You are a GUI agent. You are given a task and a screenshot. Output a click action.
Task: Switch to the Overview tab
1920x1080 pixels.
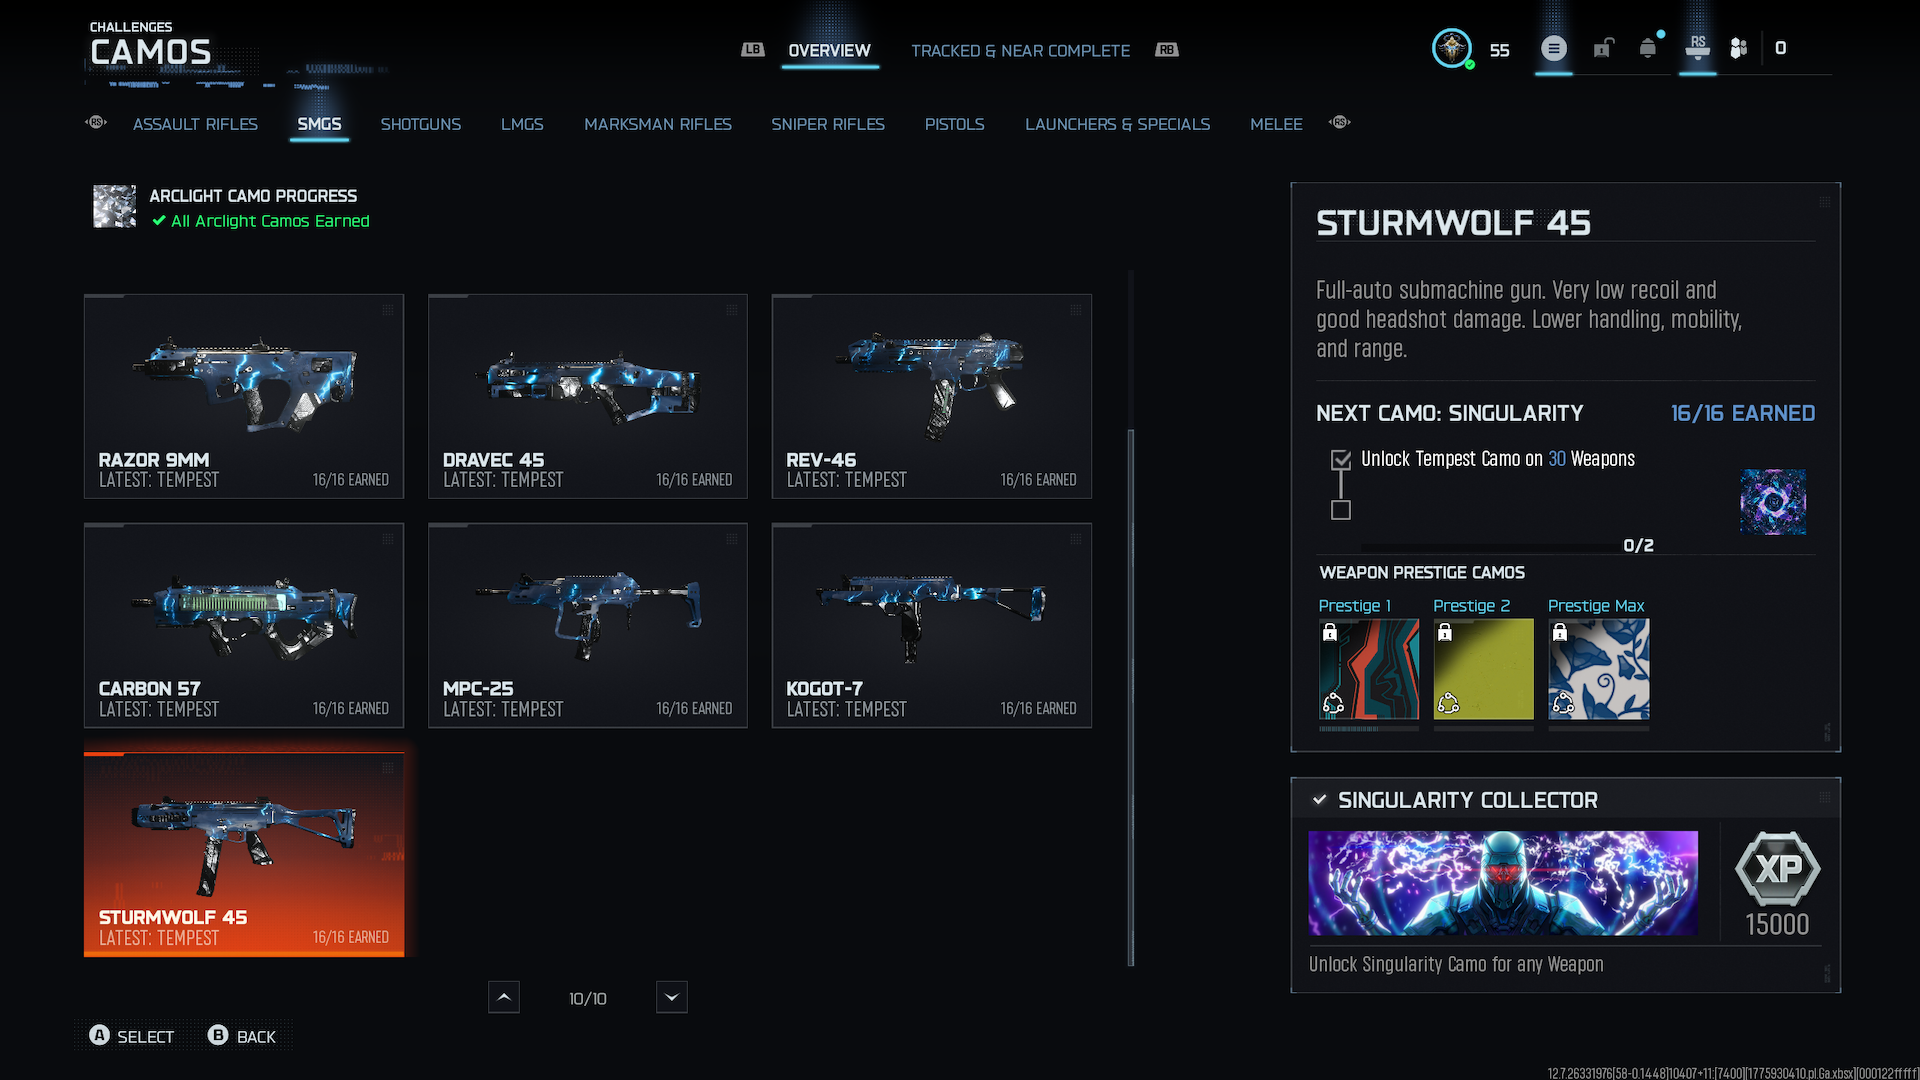point(829,50)
